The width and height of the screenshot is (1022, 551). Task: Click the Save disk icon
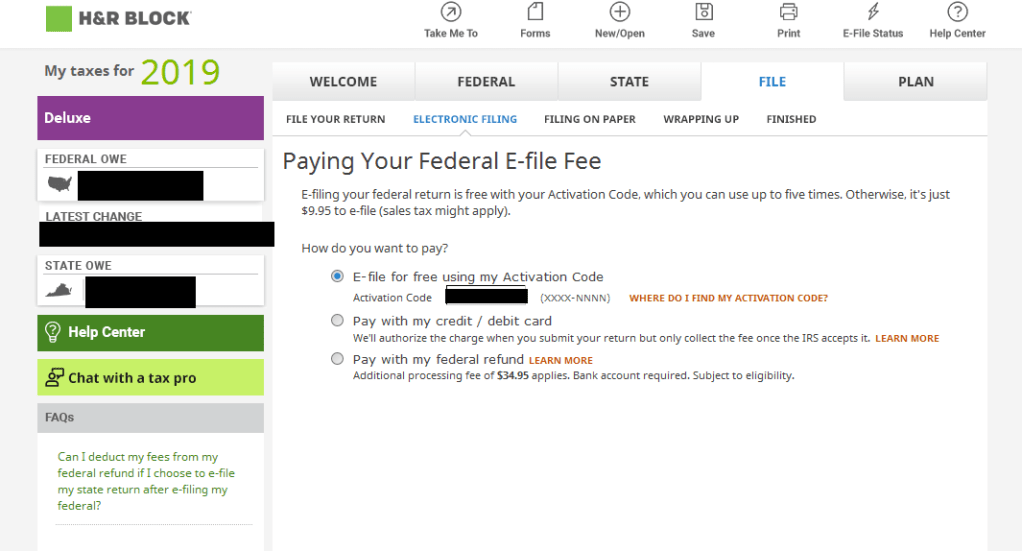tap(703, 13)
